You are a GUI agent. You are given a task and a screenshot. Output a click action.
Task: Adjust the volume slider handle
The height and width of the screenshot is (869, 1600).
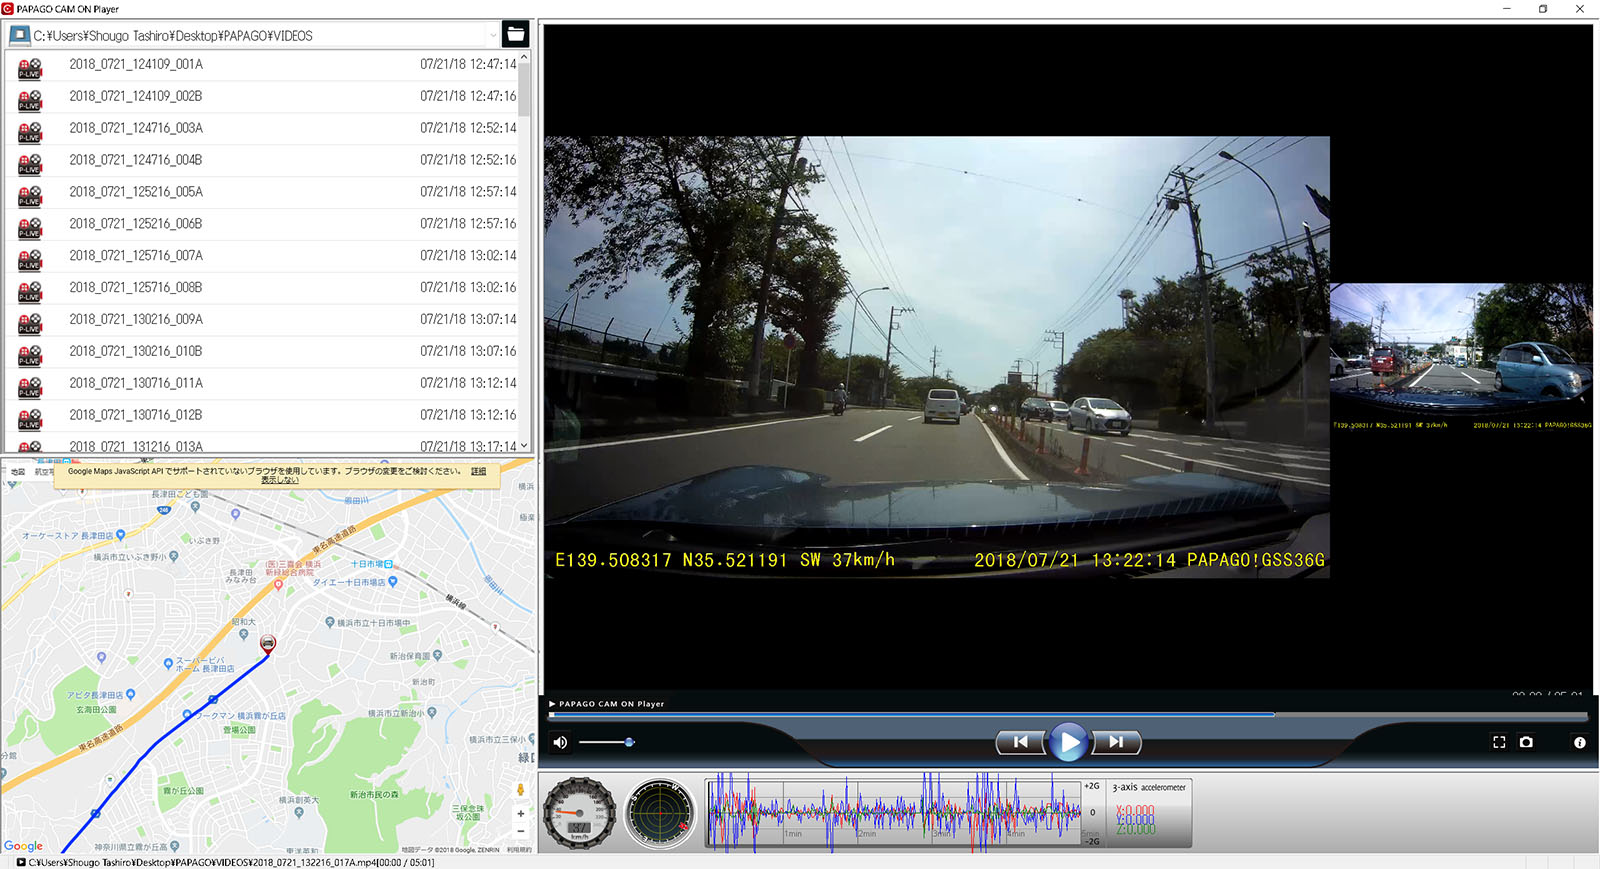629,742
